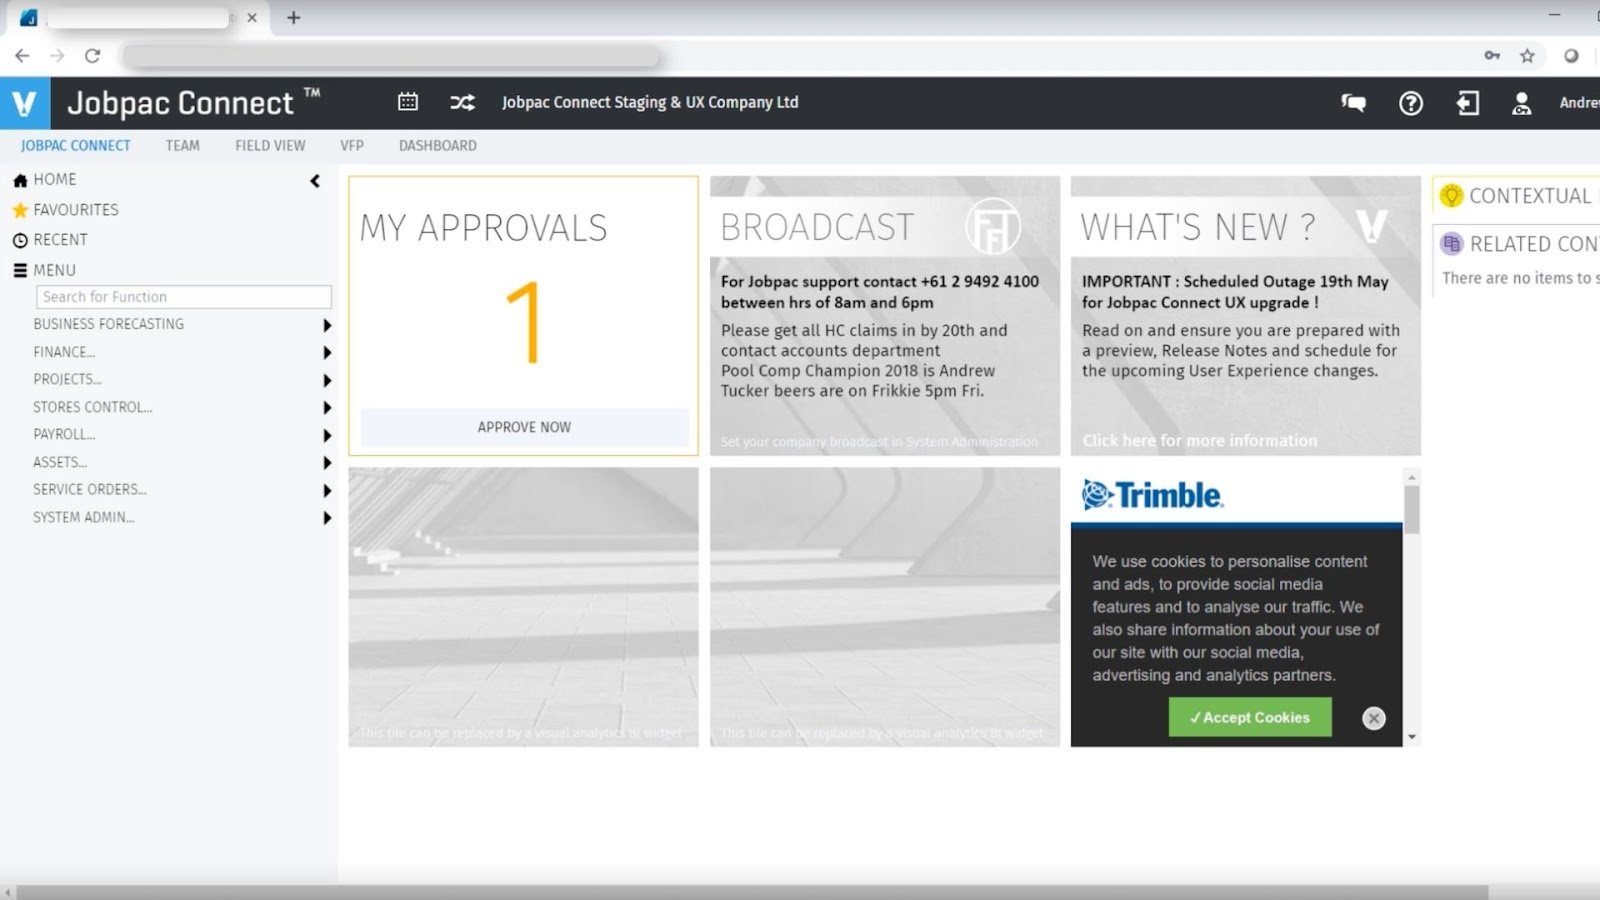
Task: Click the Accept Cookies button
Action: pyautogui.click(x=1250, y=717)
